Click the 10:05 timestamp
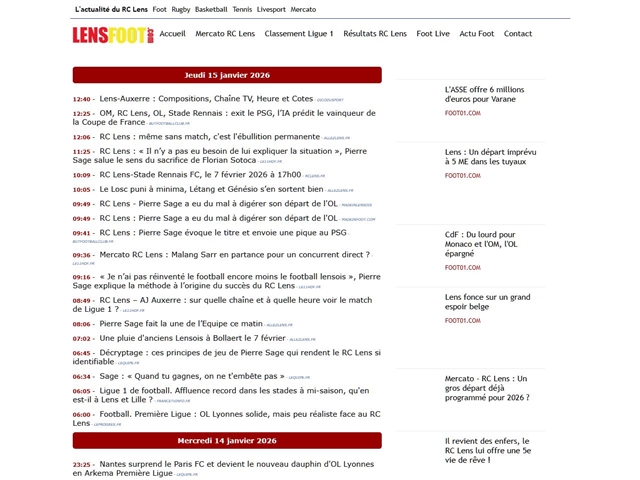Image resolution: width=640 pixels, height=480 pixels. pyautogui.click(x=82, y=190)
